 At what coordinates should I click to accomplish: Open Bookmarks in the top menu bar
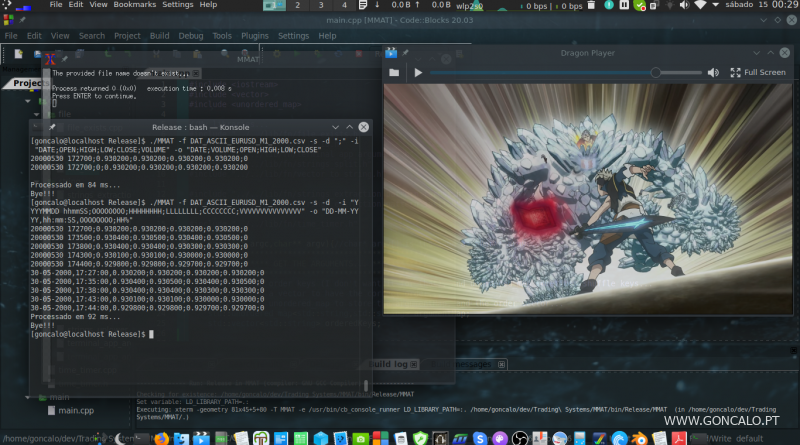pos(134,5)
